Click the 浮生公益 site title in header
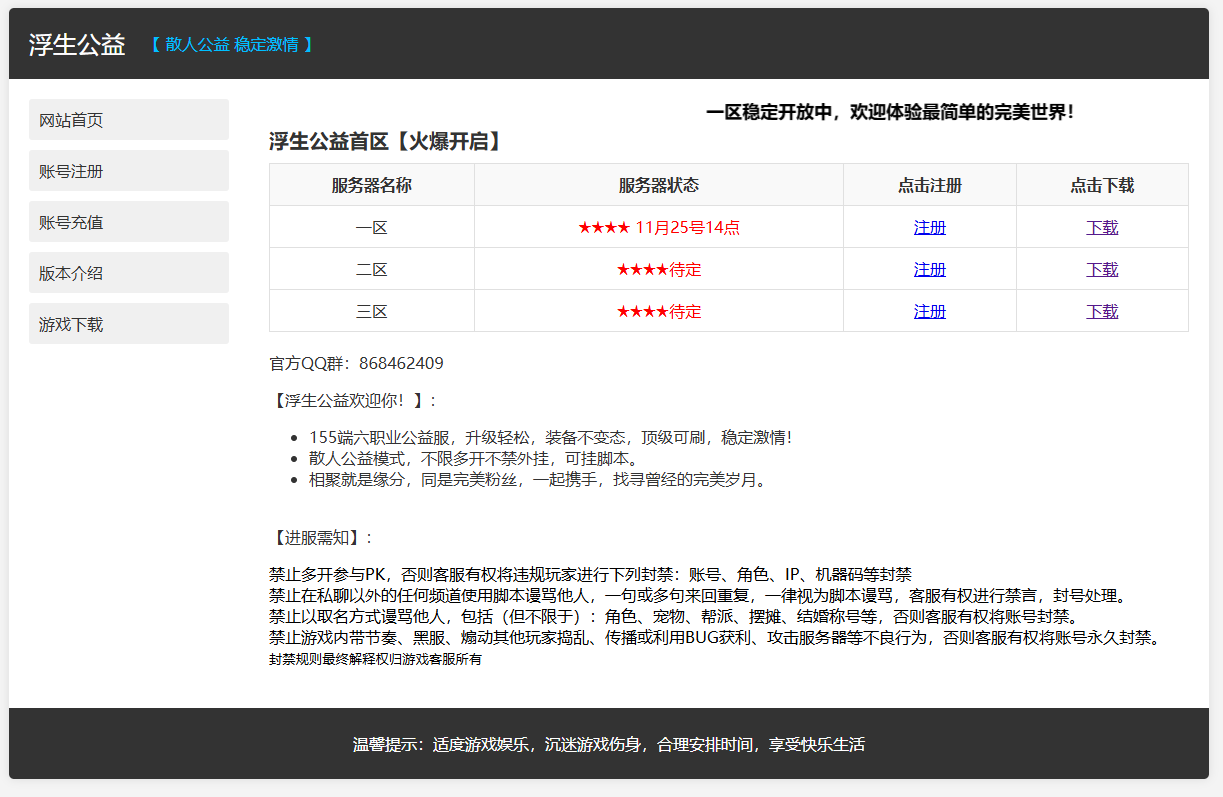Image resolution: width=1223 pixels, height=797 pixels. [x=77, y=44]
